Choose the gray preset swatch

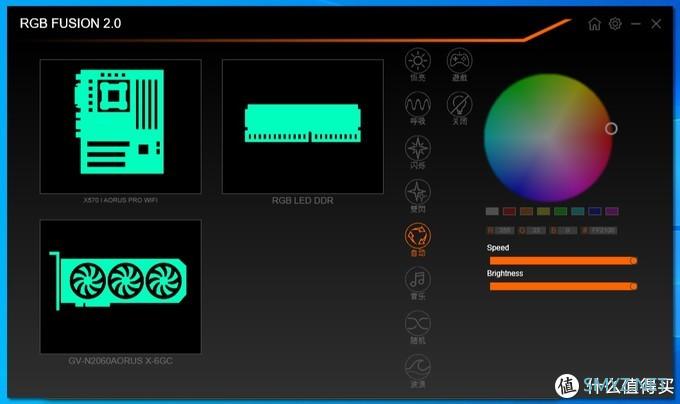pyautogui.click(x=492, y=212)
